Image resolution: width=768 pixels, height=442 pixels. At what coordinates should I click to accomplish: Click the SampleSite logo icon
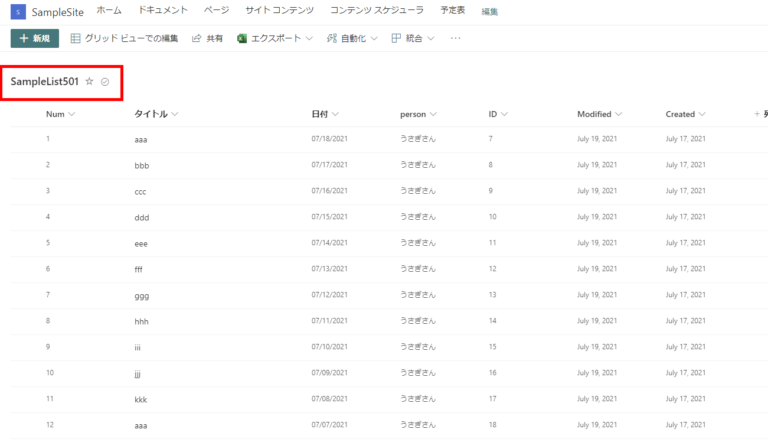(x=17, y=11)
